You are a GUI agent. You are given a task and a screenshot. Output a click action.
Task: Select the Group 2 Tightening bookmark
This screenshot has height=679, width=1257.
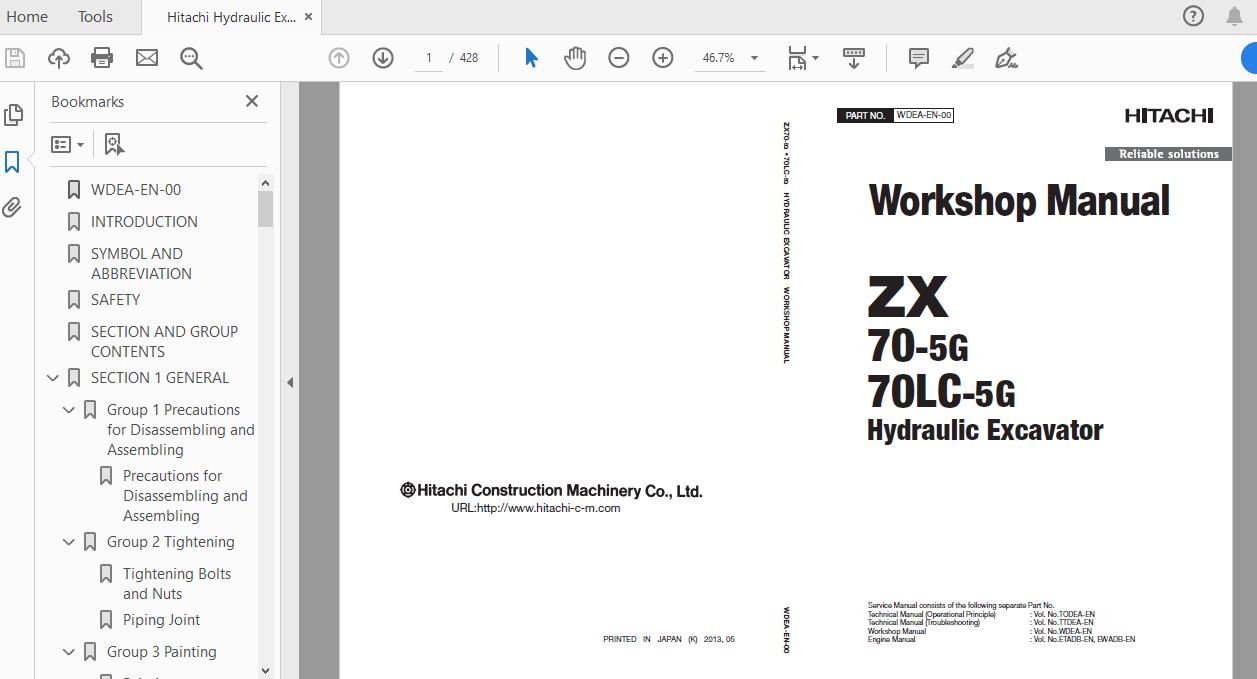pyautogui.click(x=171, y=542)
